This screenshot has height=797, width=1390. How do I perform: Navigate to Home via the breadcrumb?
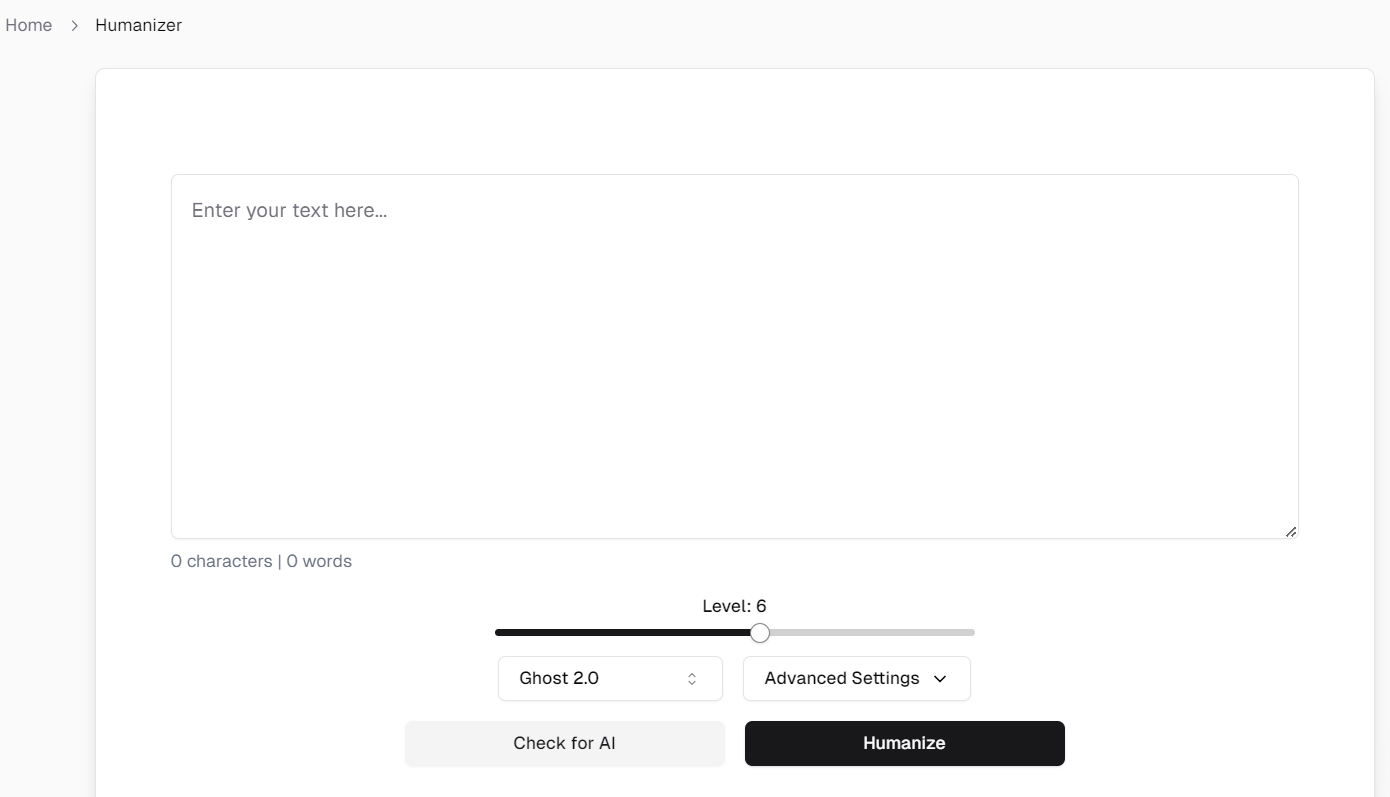coord(28,24)
